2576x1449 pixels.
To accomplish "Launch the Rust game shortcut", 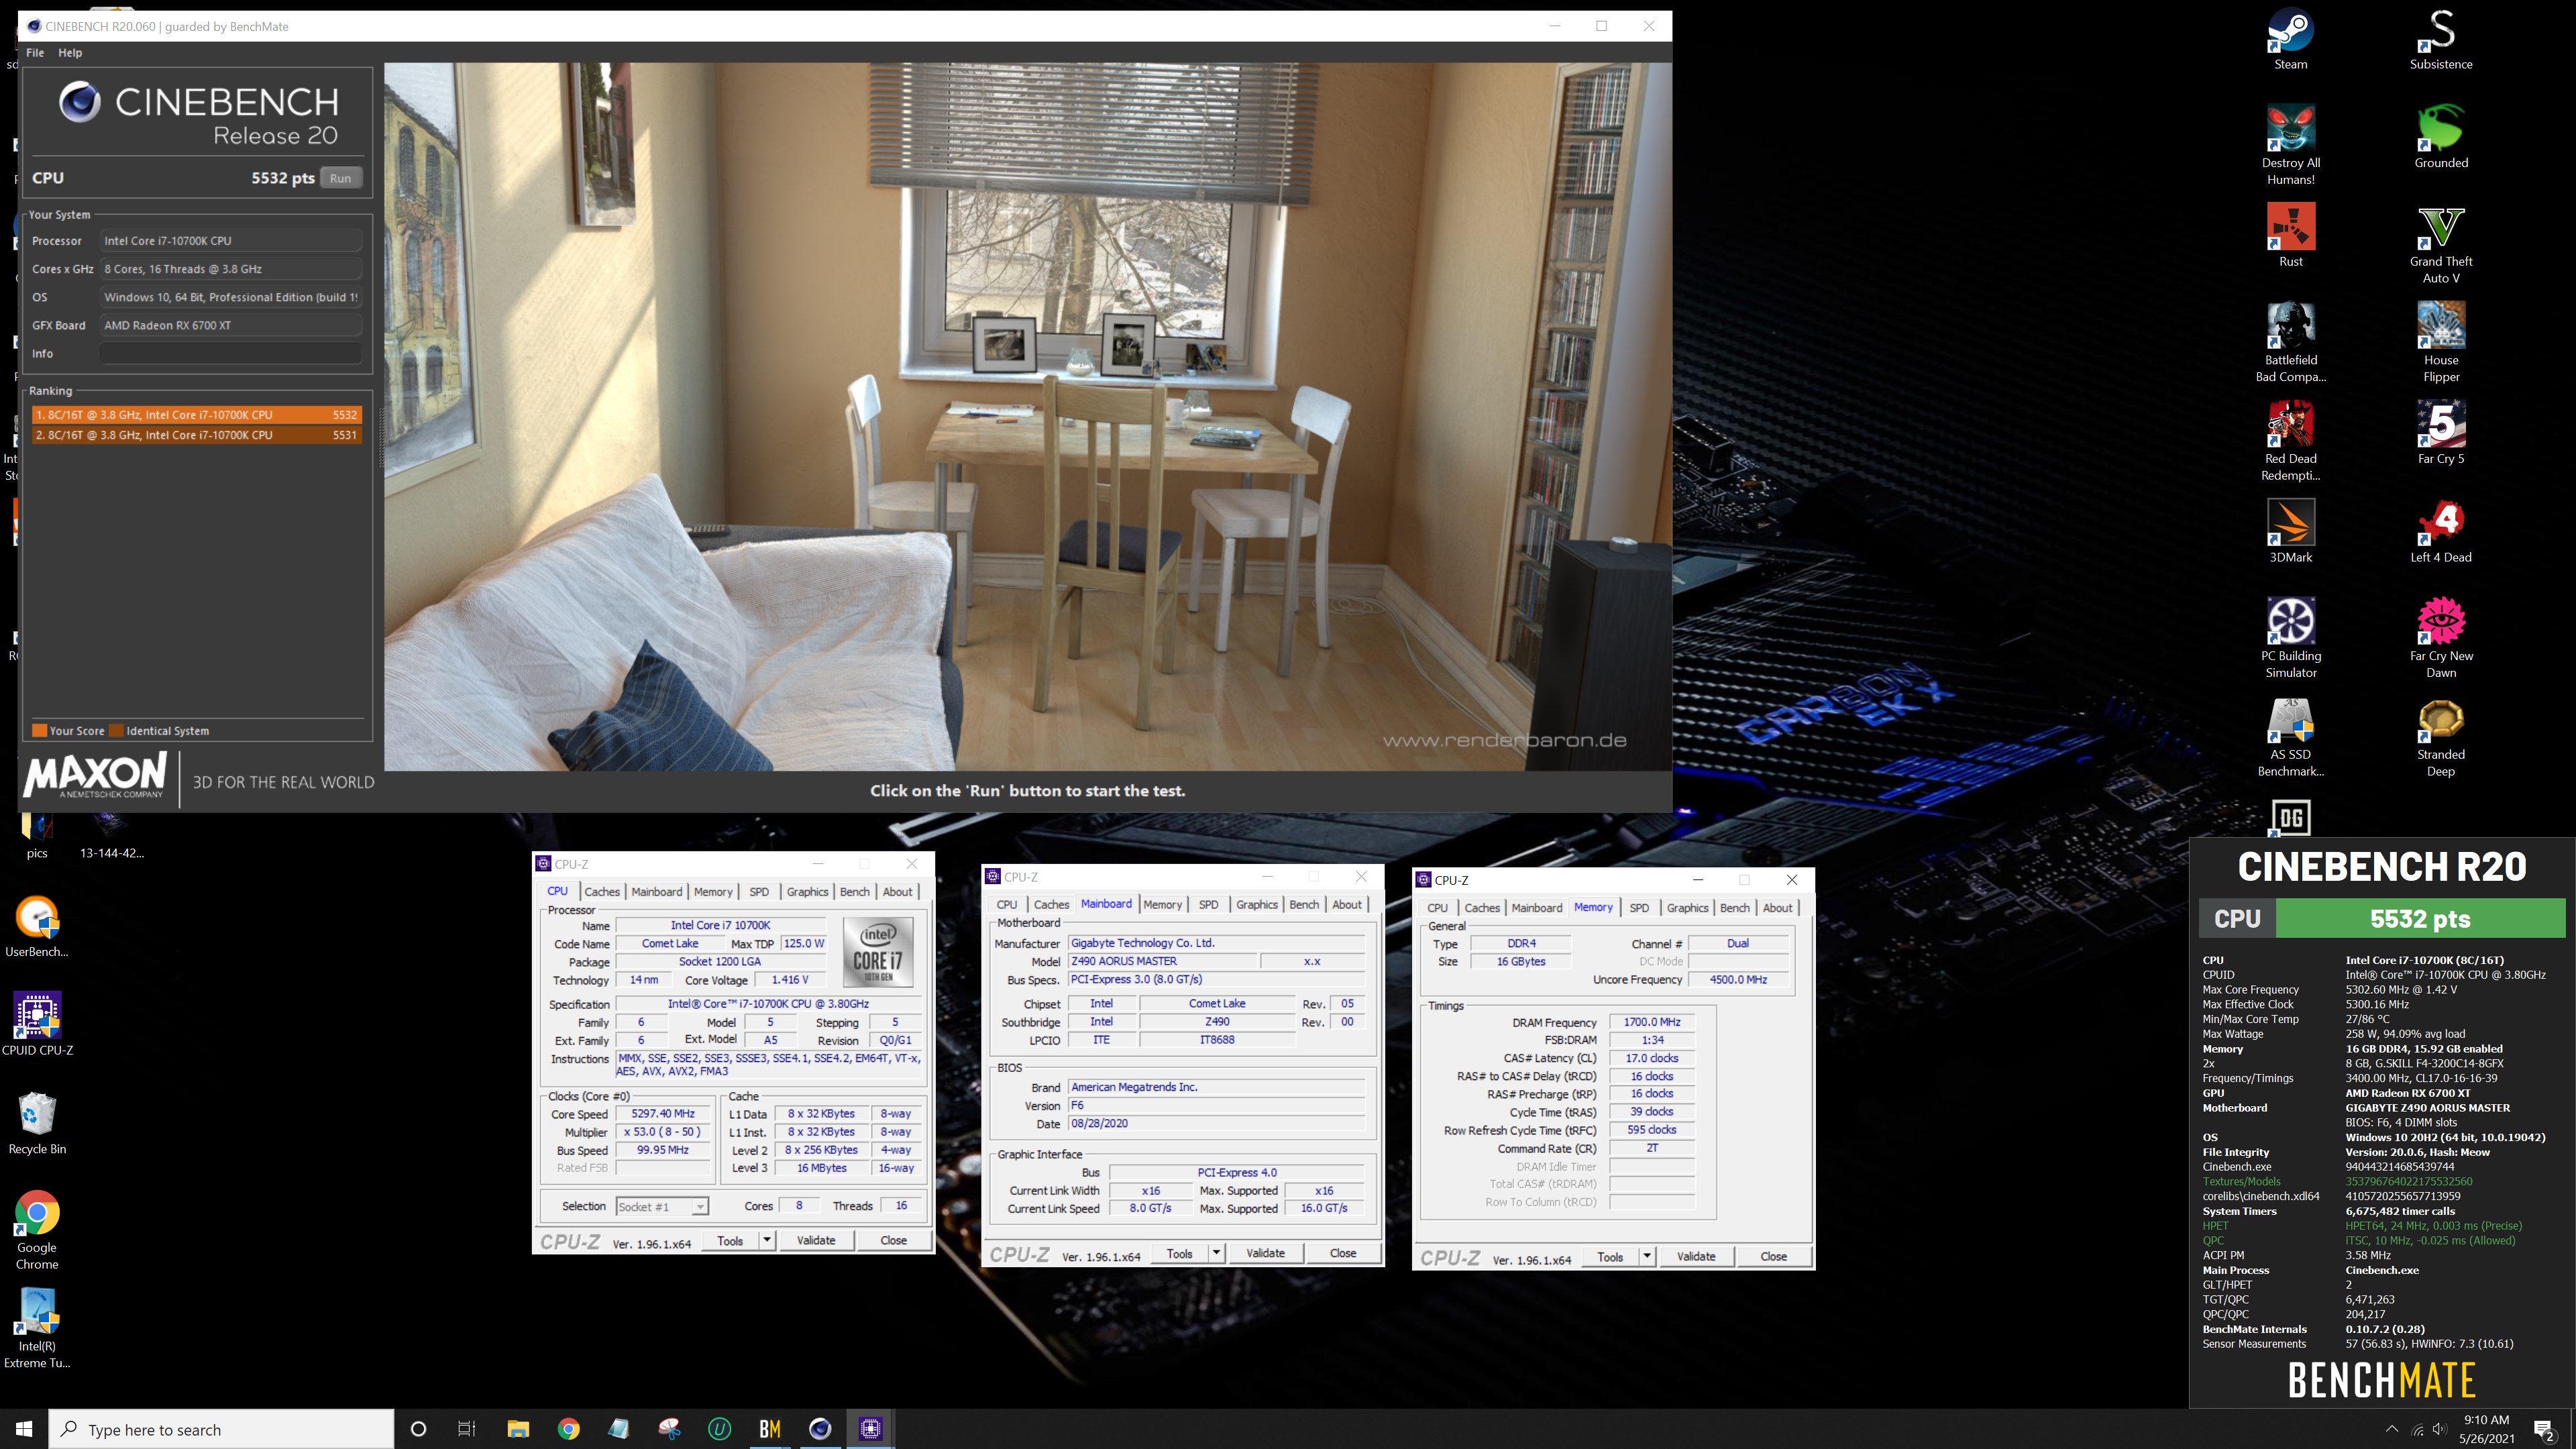I will pyautogui.click(x=2290, y=236).
